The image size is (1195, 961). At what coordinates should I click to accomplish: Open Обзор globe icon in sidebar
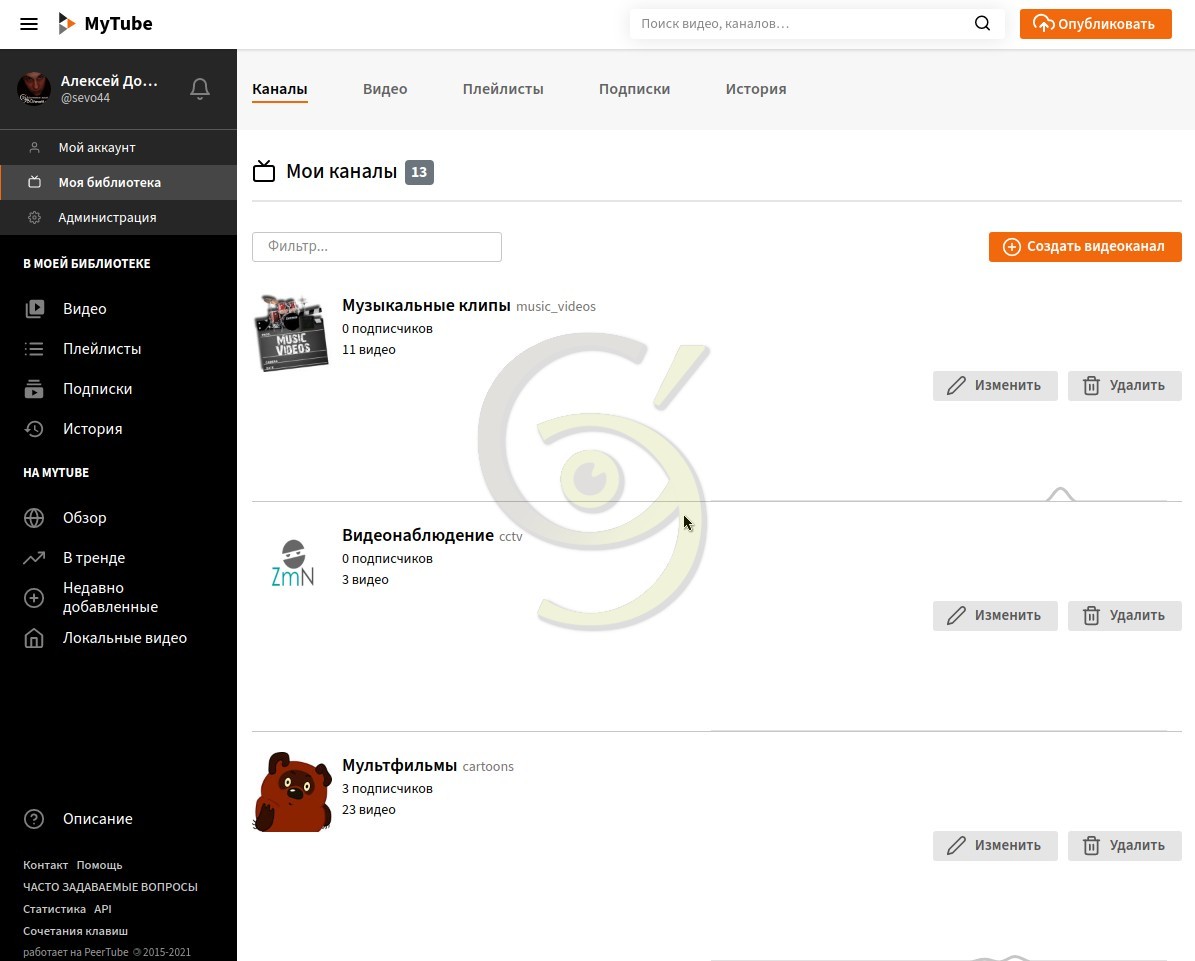(x=34, y=517)
